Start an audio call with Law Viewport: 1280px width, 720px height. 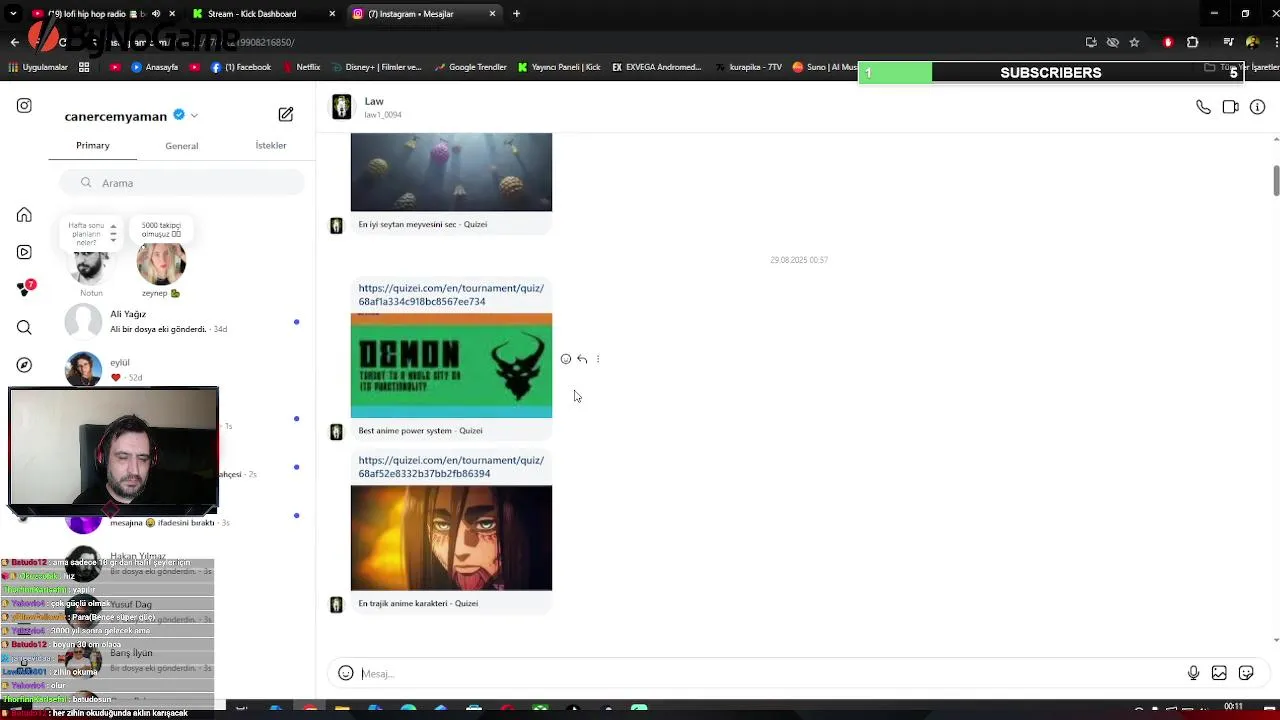1203,107
